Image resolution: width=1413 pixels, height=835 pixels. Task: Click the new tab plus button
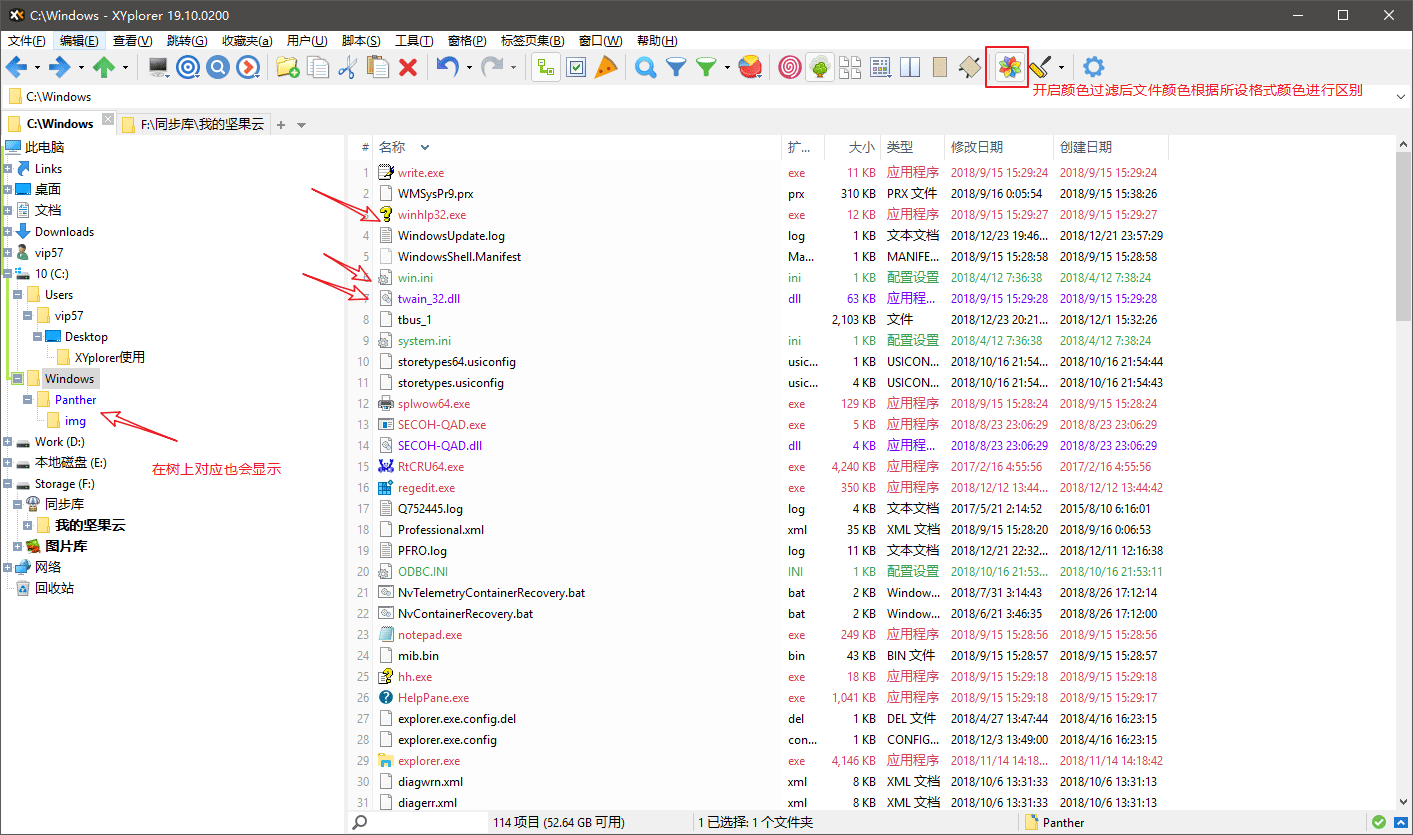click(281, 125)
